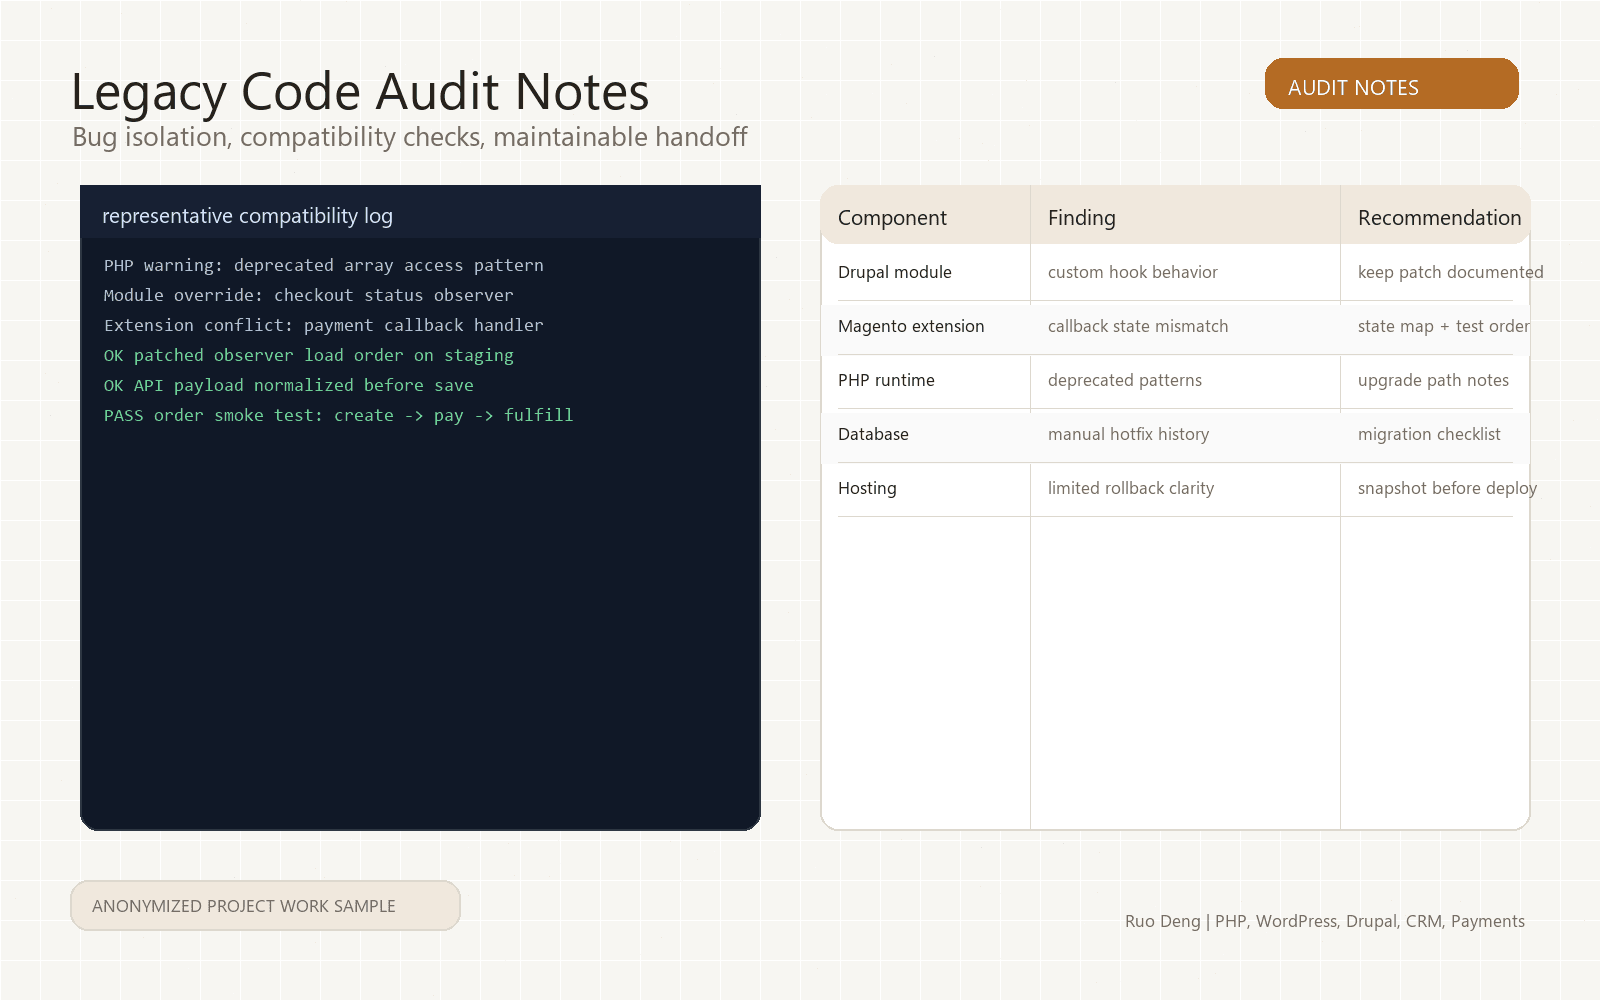Select the Legacy Code Audit Notes title
Viewport: 1600px width, 1000px height.
click(360, 92)
